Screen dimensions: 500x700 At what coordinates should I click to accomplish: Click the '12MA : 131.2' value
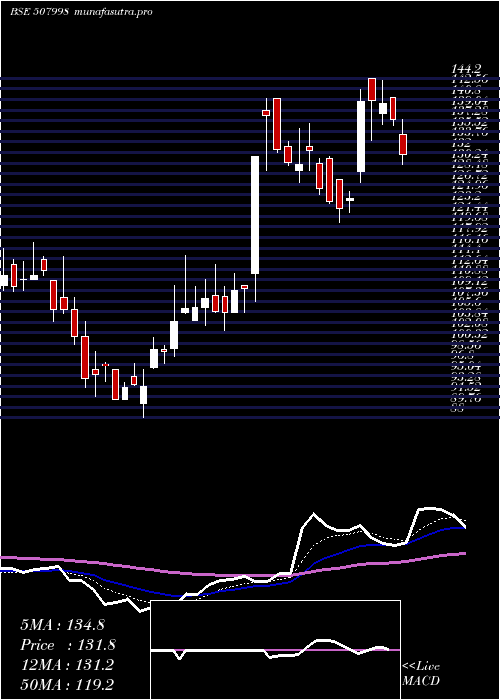67,665
